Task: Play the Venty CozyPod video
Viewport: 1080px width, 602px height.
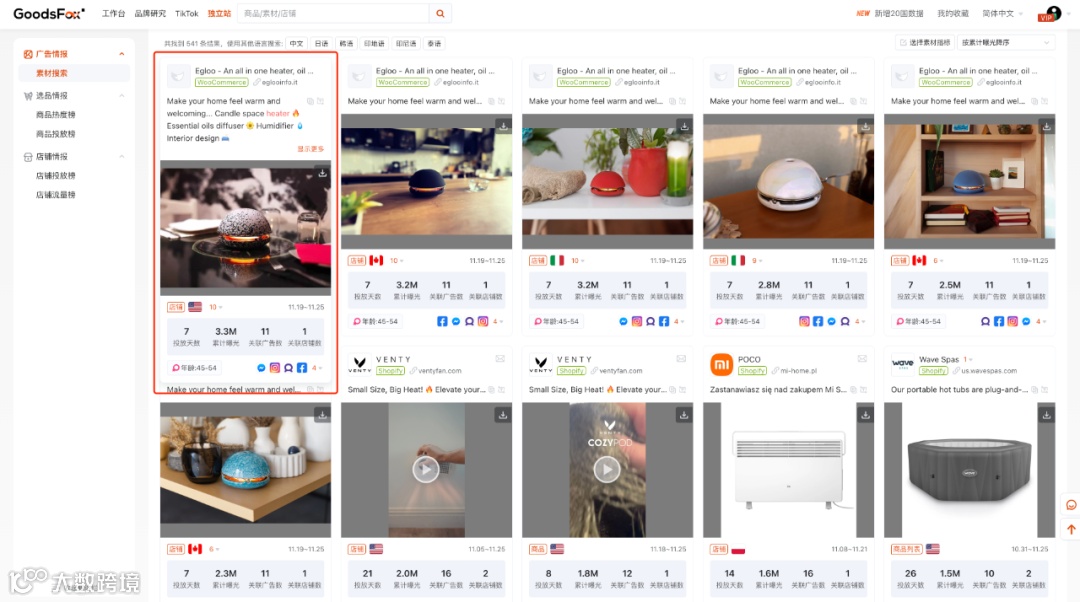Action: (x=607, y=470)
